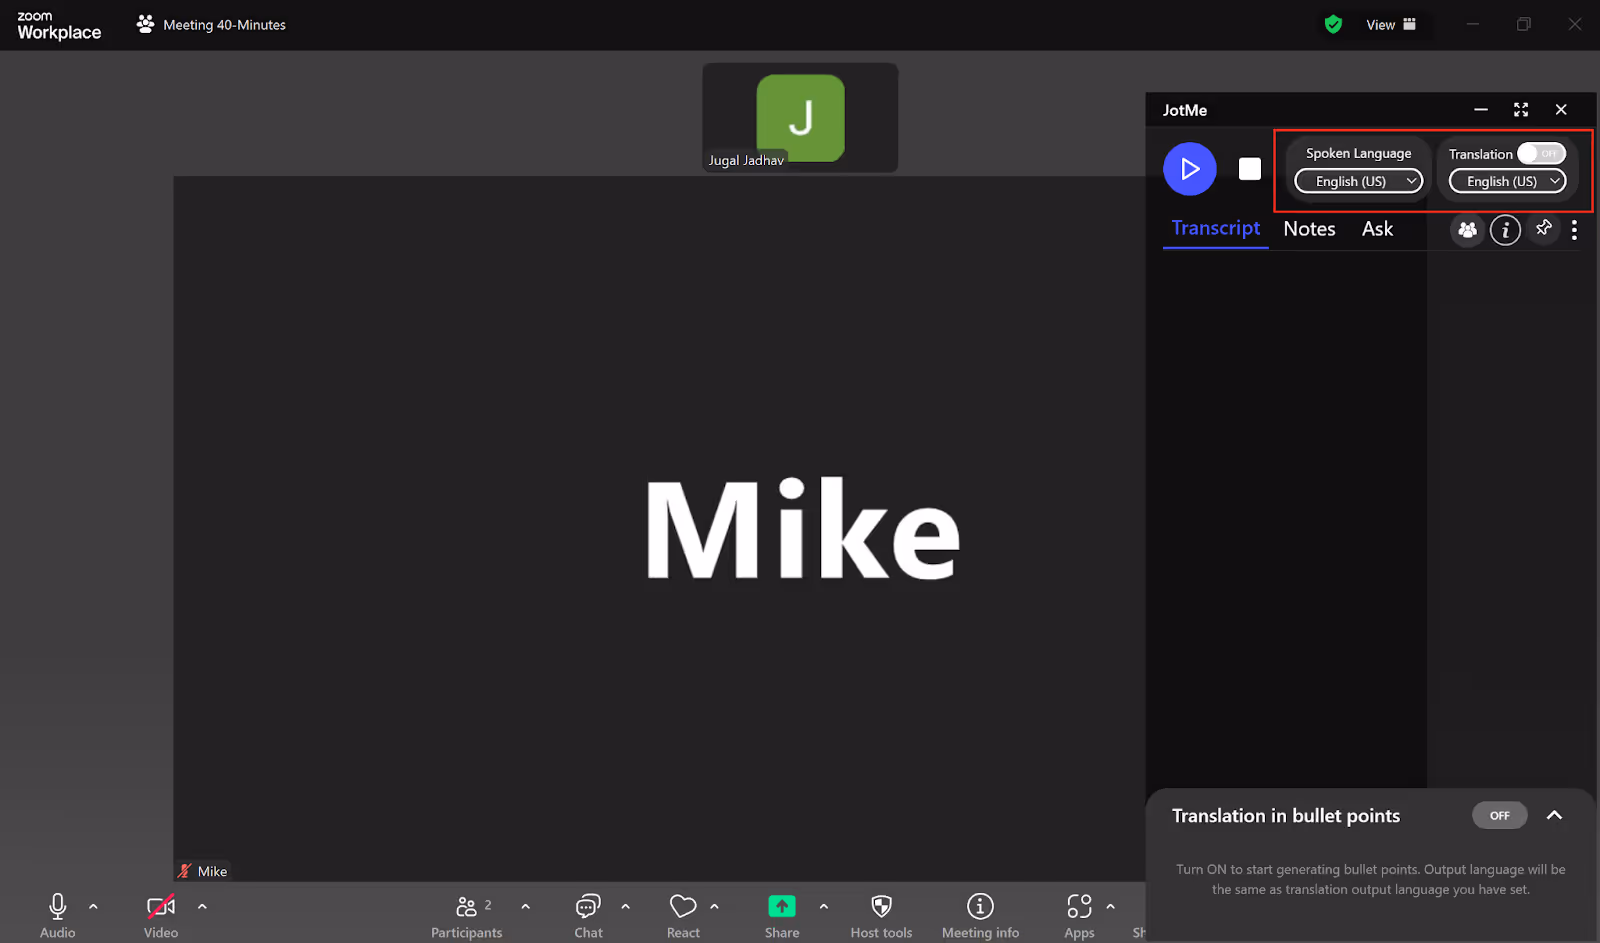Screen dimensions: 1600x943
Task: Expand the React options arrow
Action: [x=714, y=906]
